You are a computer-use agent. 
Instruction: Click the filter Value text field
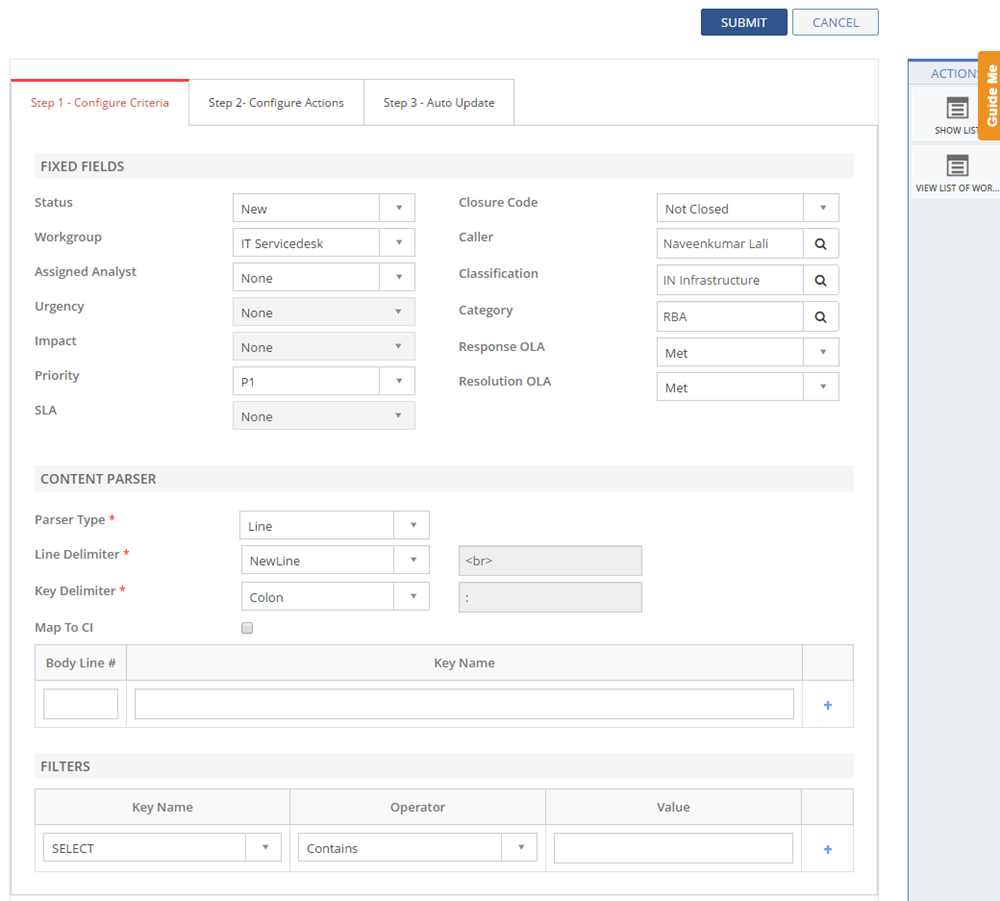pos(673,848)
